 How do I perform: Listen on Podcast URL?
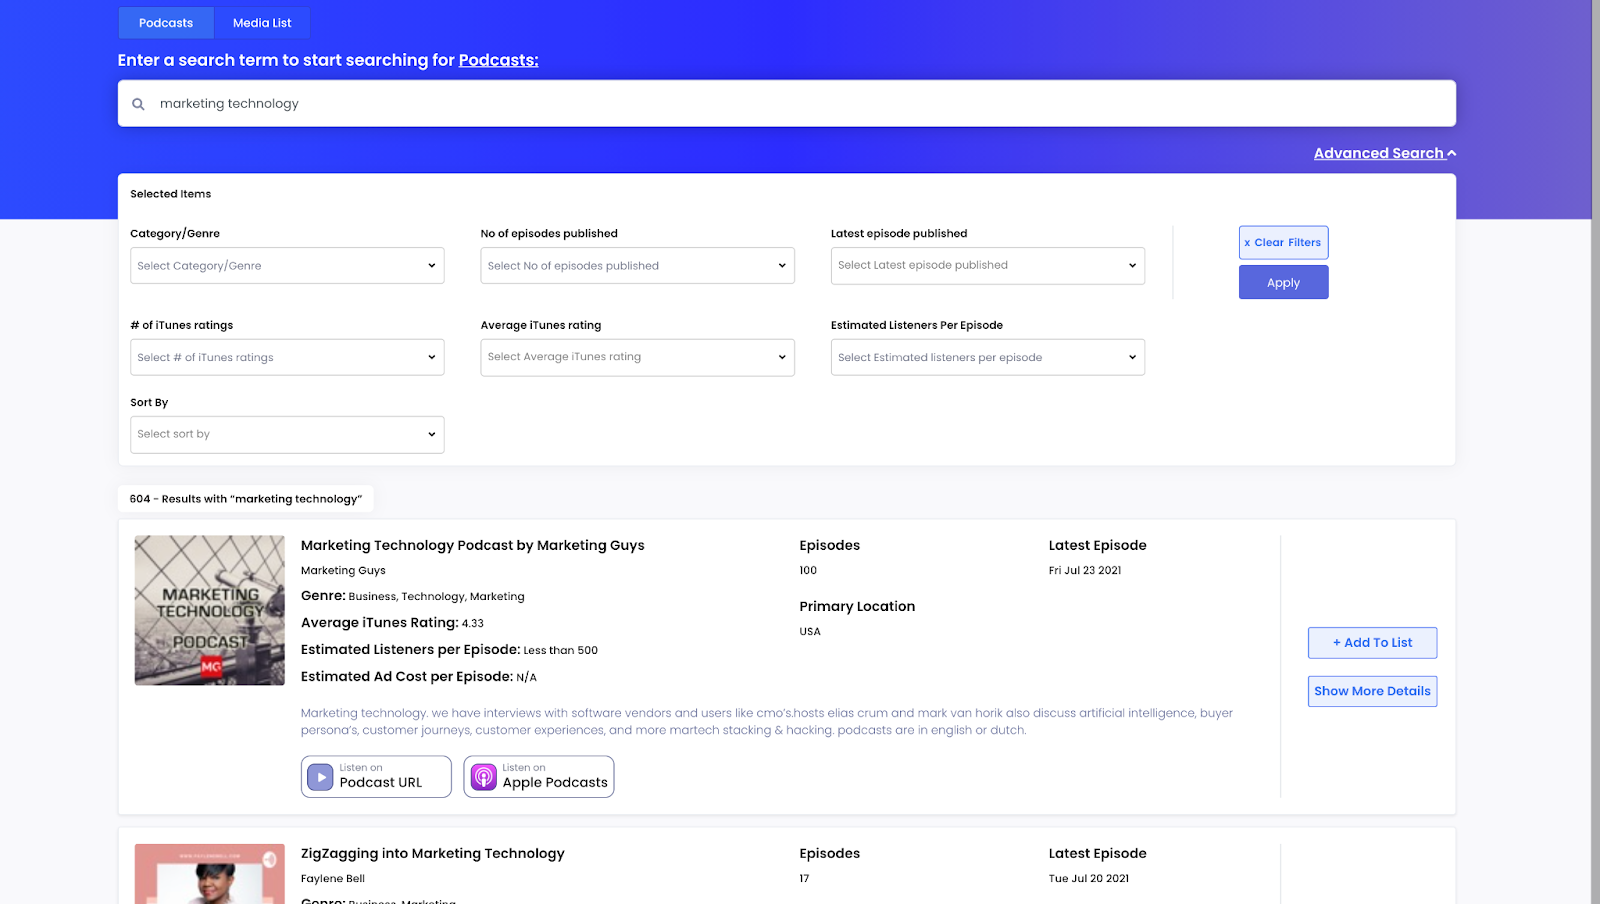tap(376, 777)
